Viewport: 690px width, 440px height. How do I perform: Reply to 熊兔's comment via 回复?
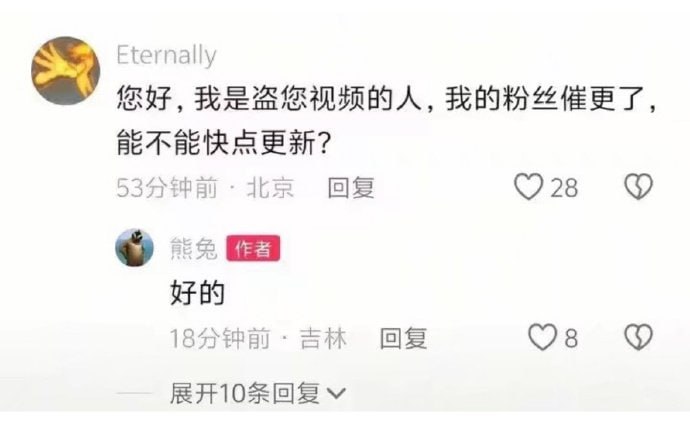[x=404, y=338]
